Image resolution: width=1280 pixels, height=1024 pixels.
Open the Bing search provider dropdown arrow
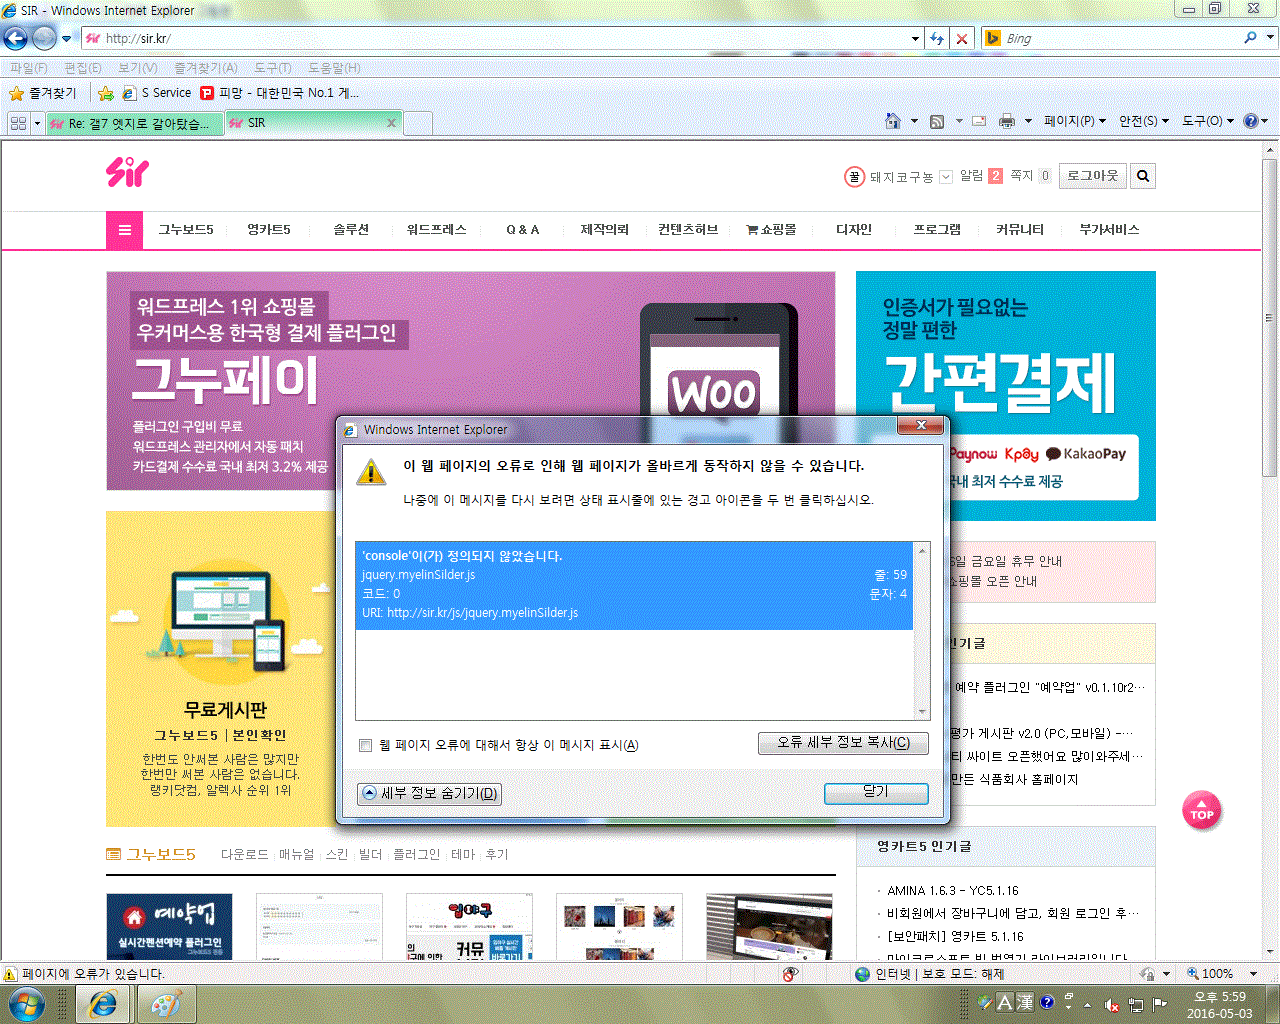[1271, 38]
